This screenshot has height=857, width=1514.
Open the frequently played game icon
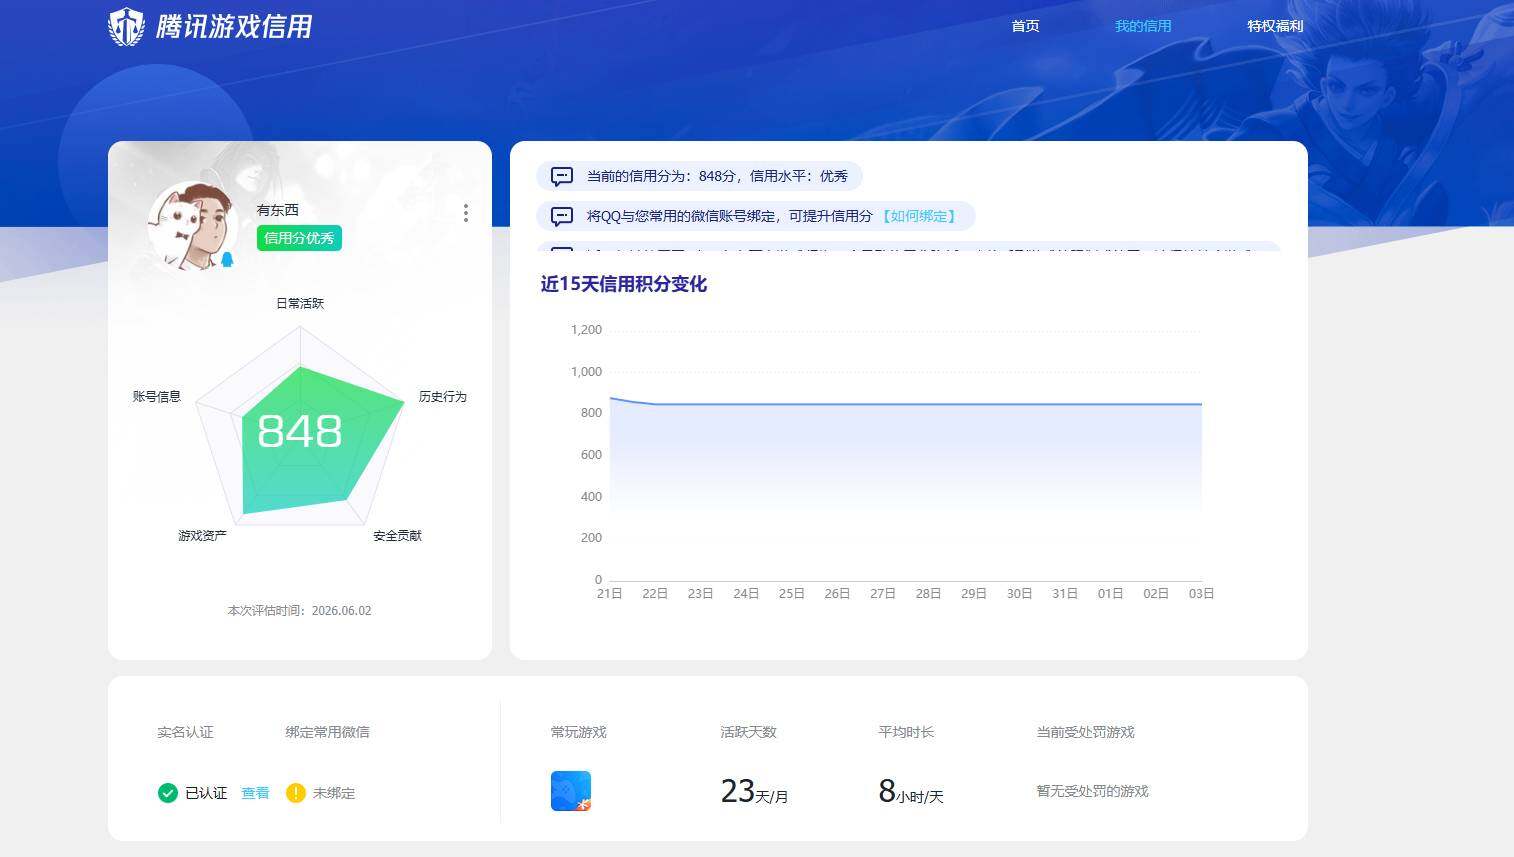[571, 791]
